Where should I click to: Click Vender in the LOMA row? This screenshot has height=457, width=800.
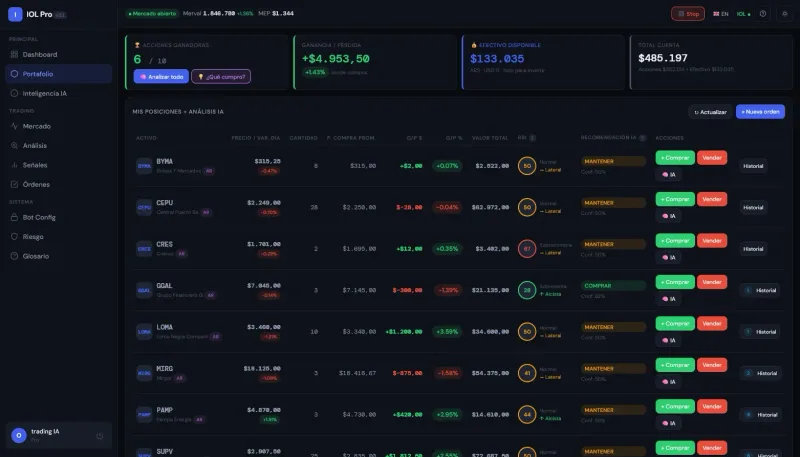[x=712, y=323]
